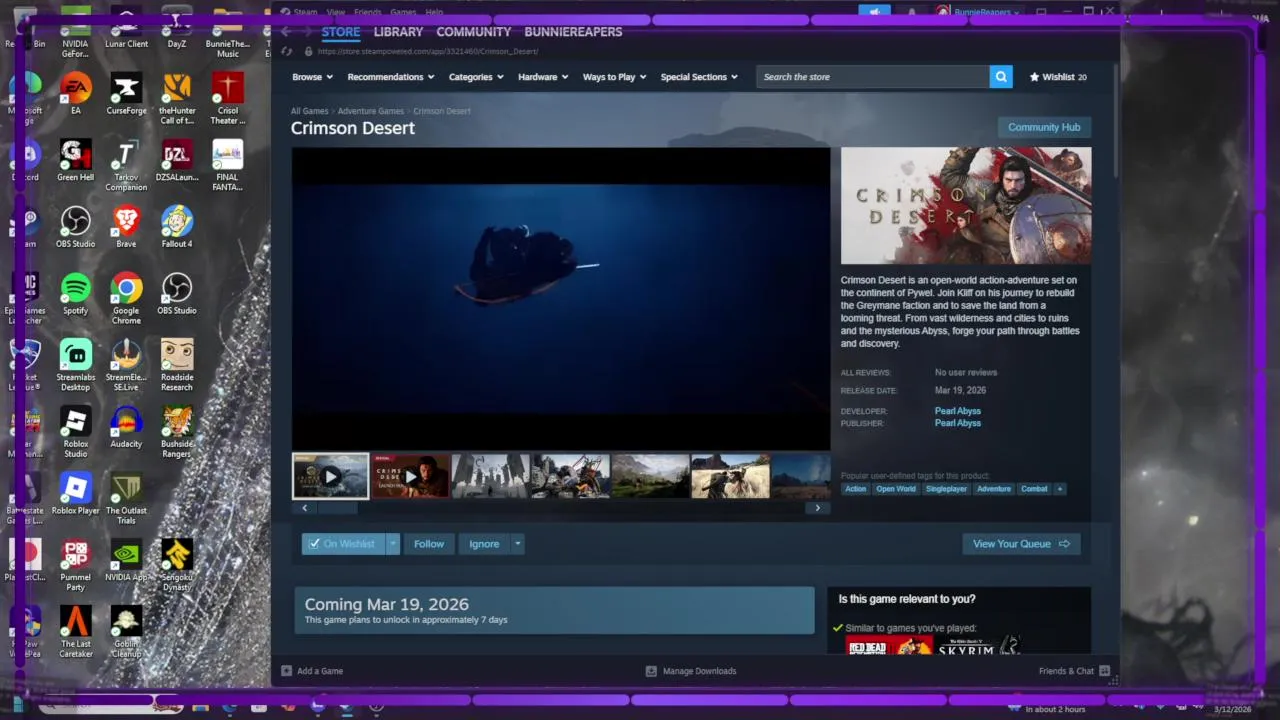1280x720 pixels.
Task: Click the Singleplayer tag
Action: coord(946,489)
